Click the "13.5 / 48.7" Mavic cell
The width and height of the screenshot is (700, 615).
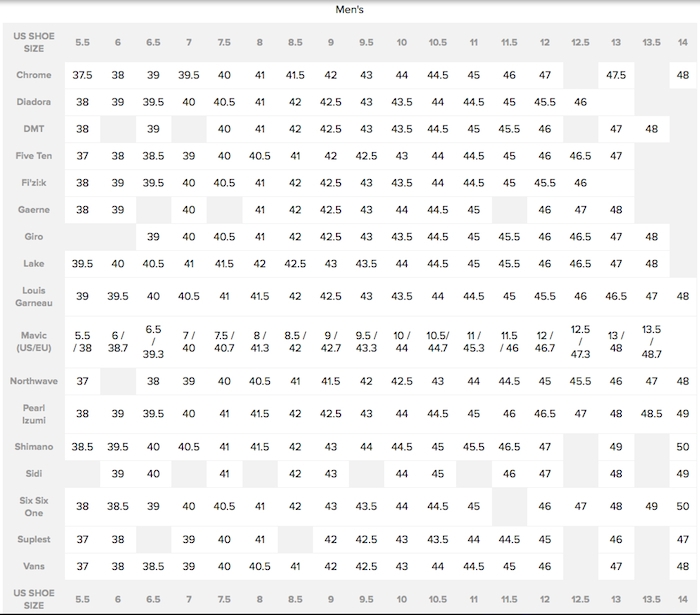[651, 341]
